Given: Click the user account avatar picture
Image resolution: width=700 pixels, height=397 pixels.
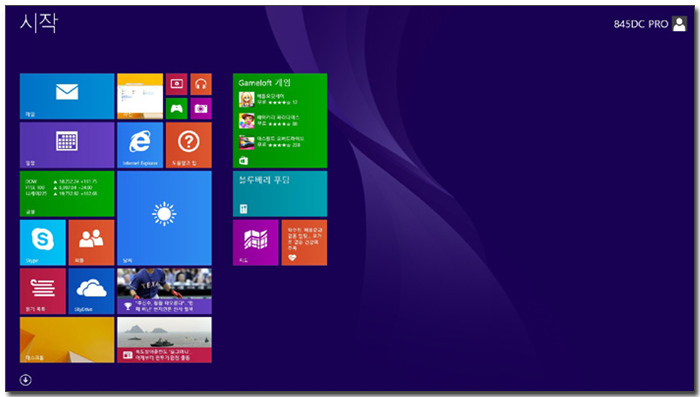Looking at the screenshot, I should [679, 24].
